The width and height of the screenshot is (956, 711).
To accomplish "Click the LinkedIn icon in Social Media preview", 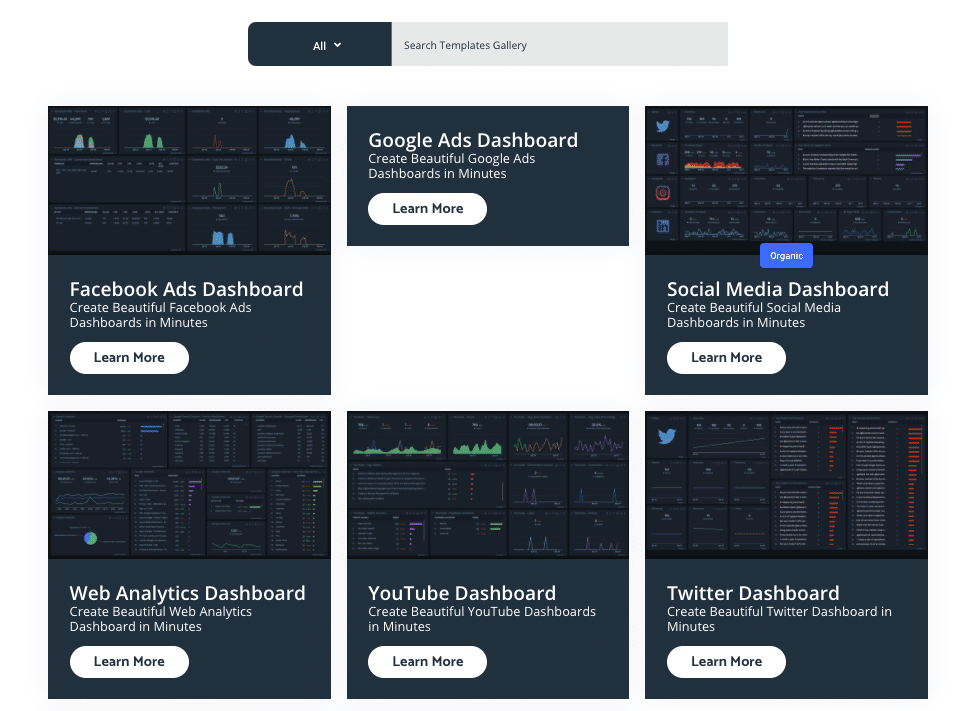I will point(663,226).
